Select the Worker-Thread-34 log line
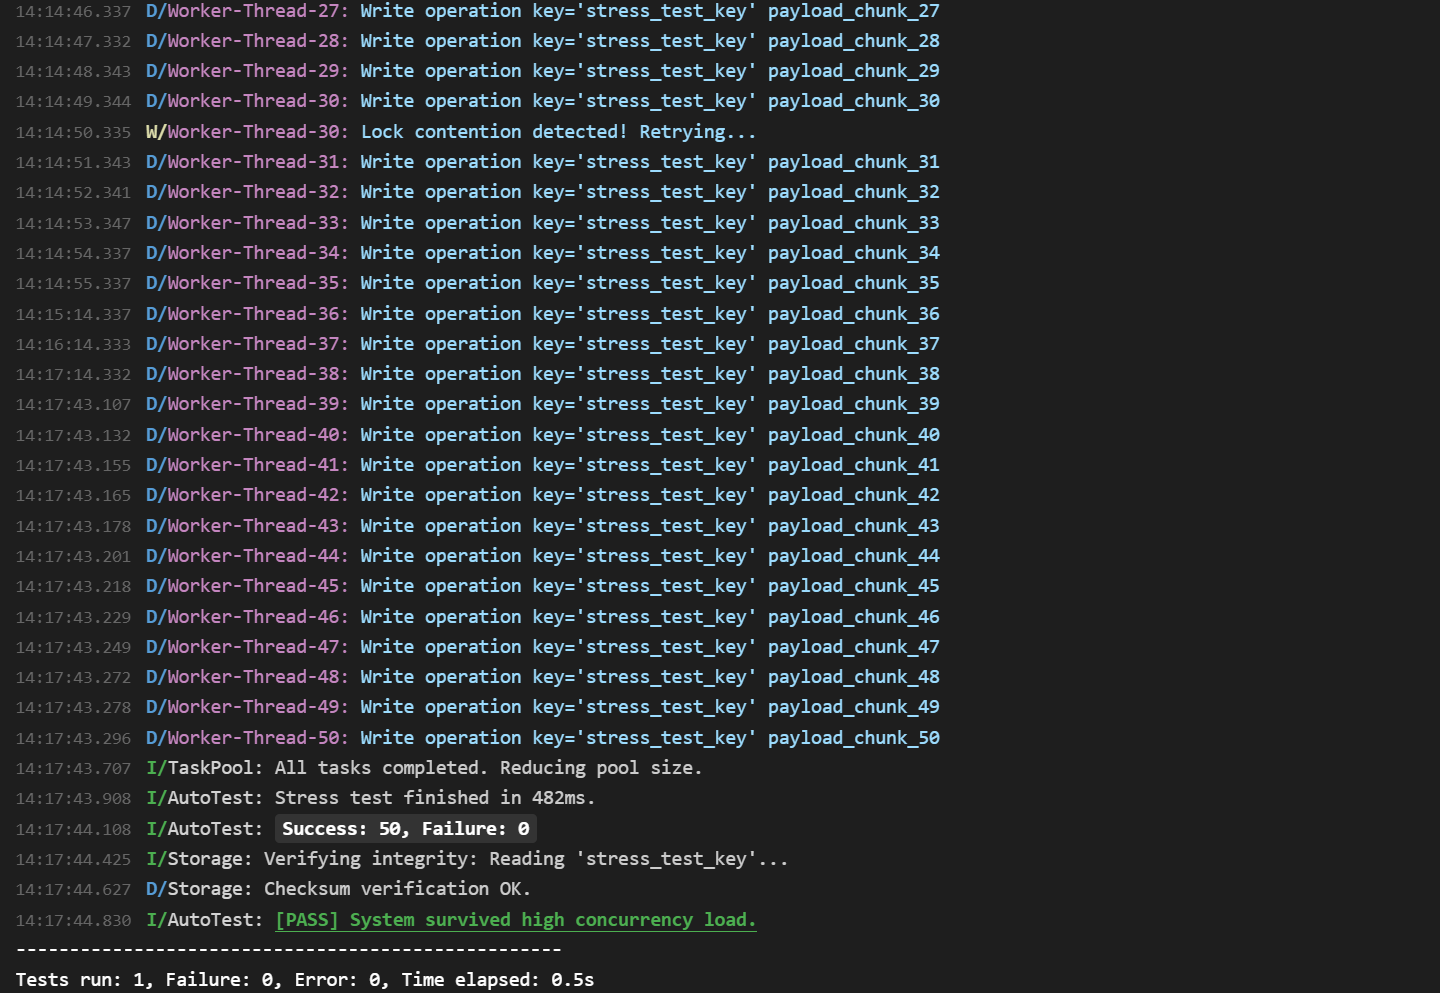Viewport: 1440px width, 993px height. [478, 253]
